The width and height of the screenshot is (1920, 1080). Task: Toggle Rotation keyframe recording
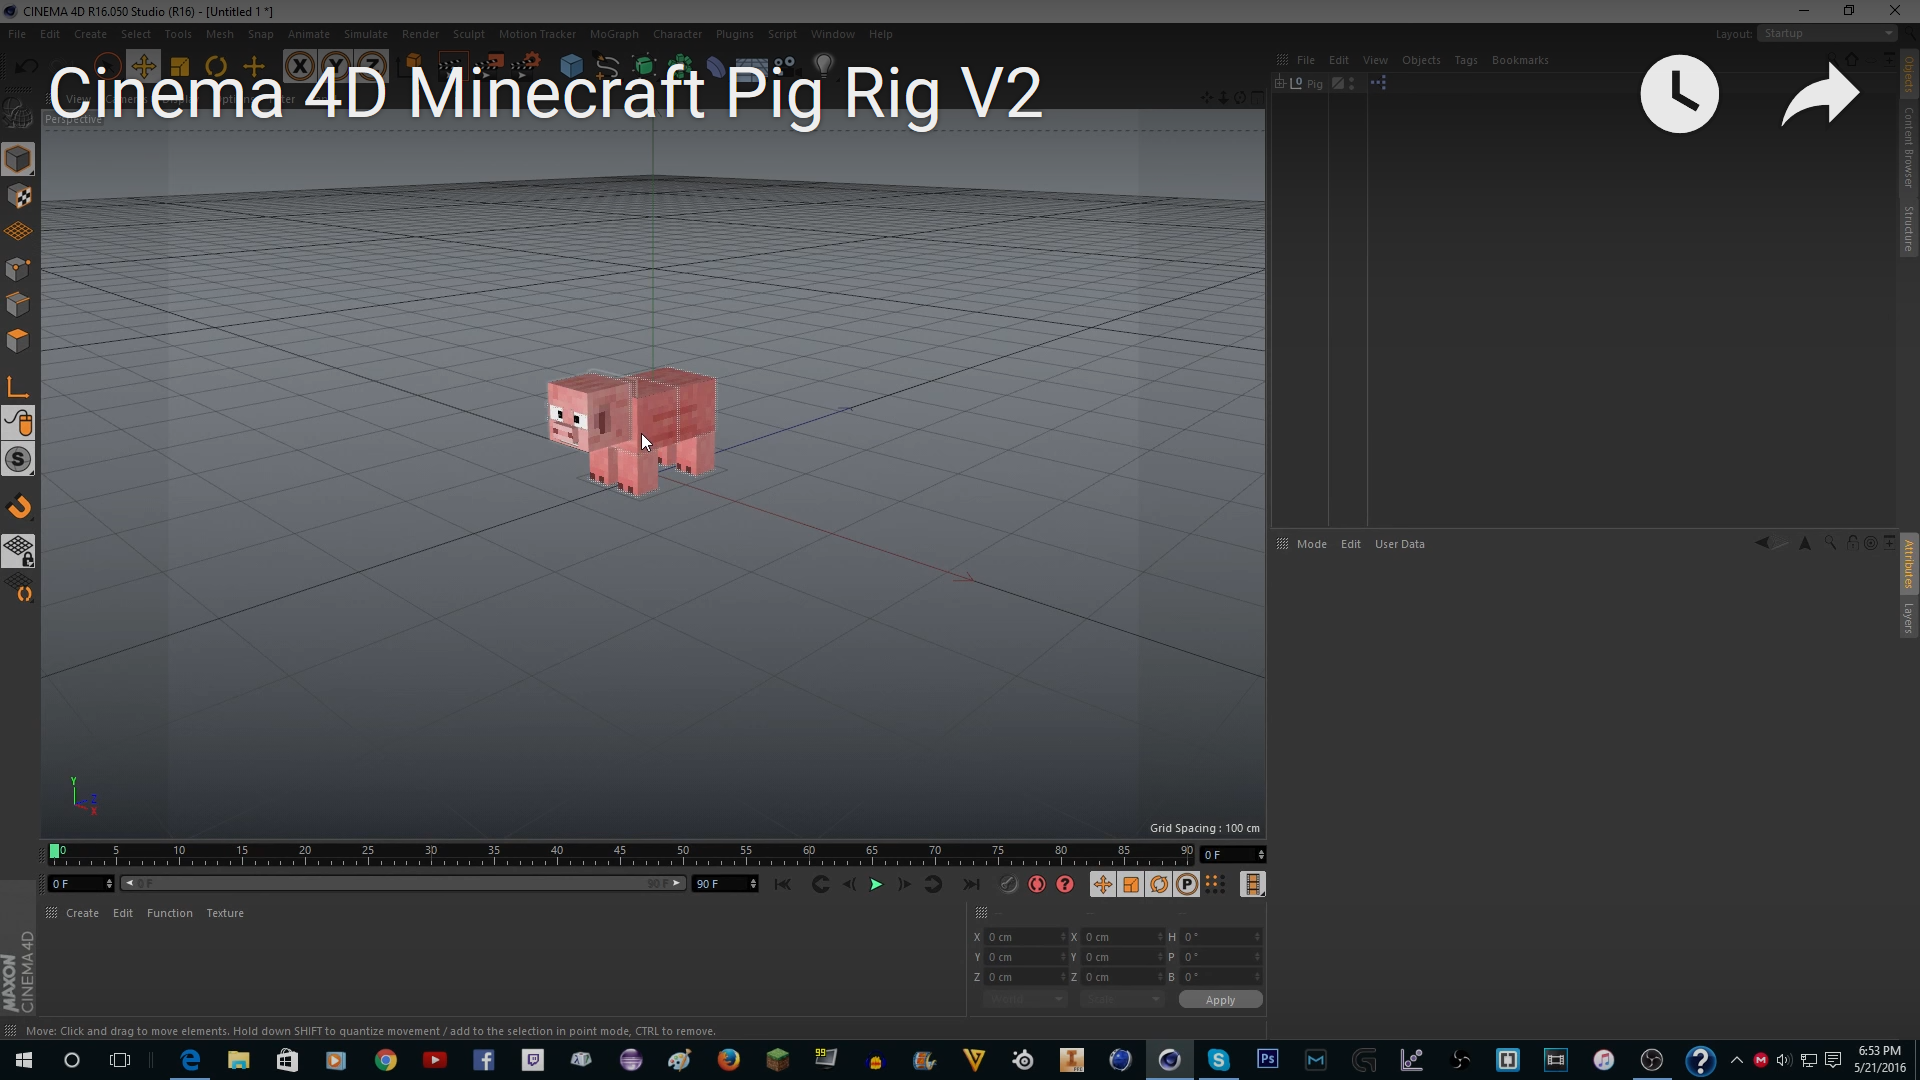click(x=1158, y=884)
